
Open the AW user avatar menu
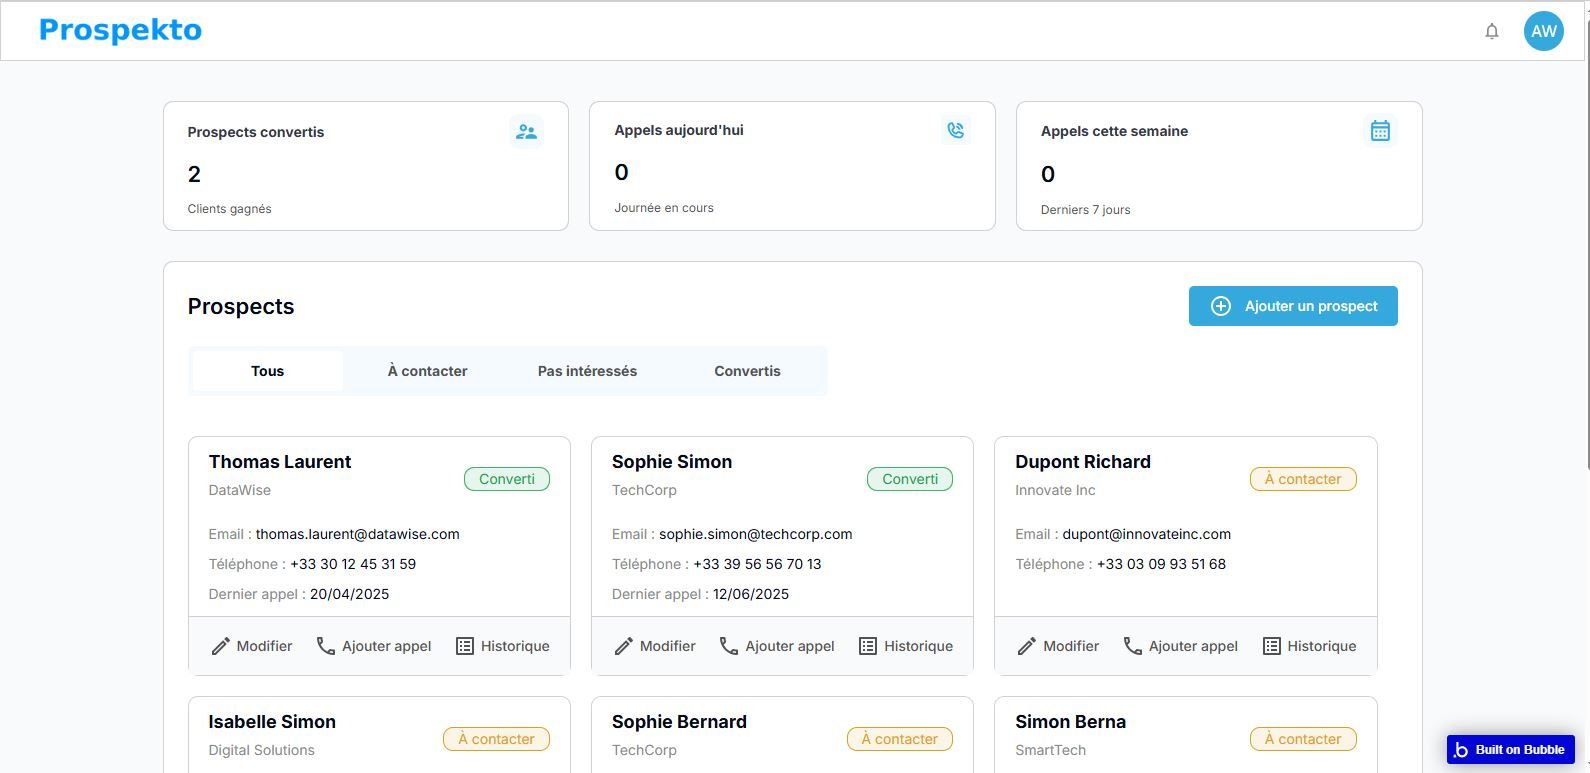click(x=1543, y=31)
